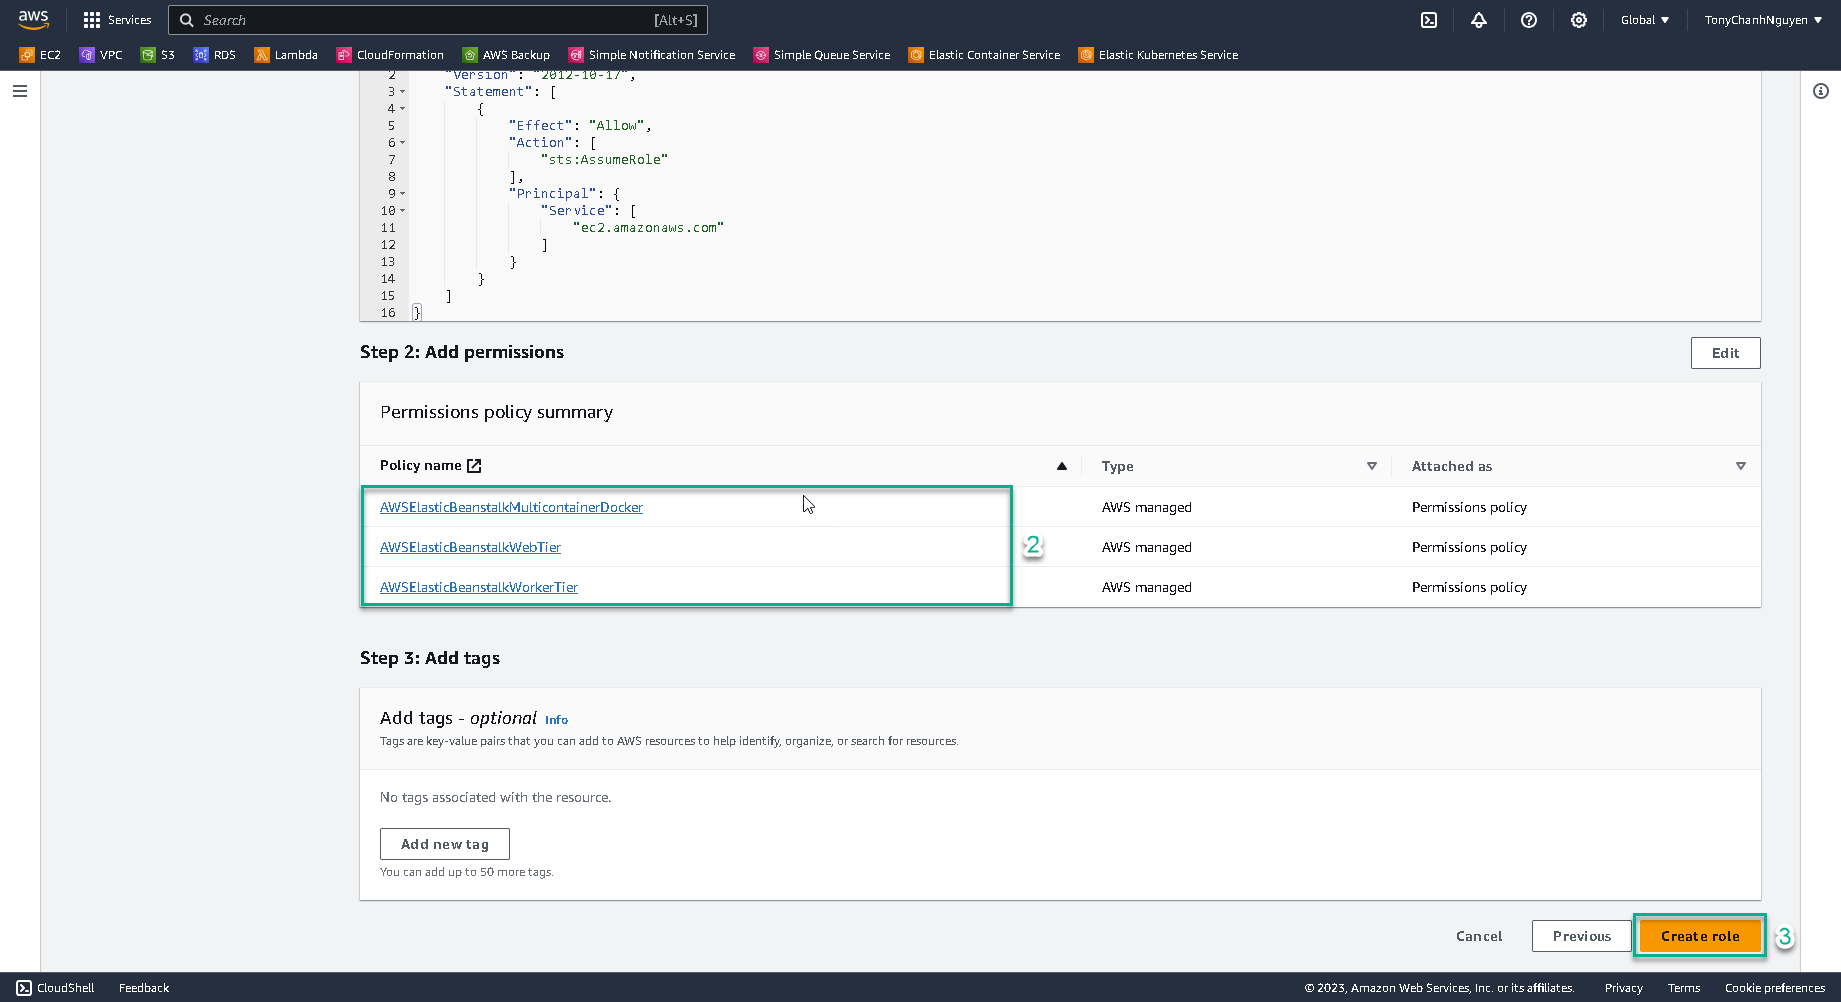Open Info link for Add tags
The height and width of the screenshot is (1002, 1841).
[x=556, y=720]
